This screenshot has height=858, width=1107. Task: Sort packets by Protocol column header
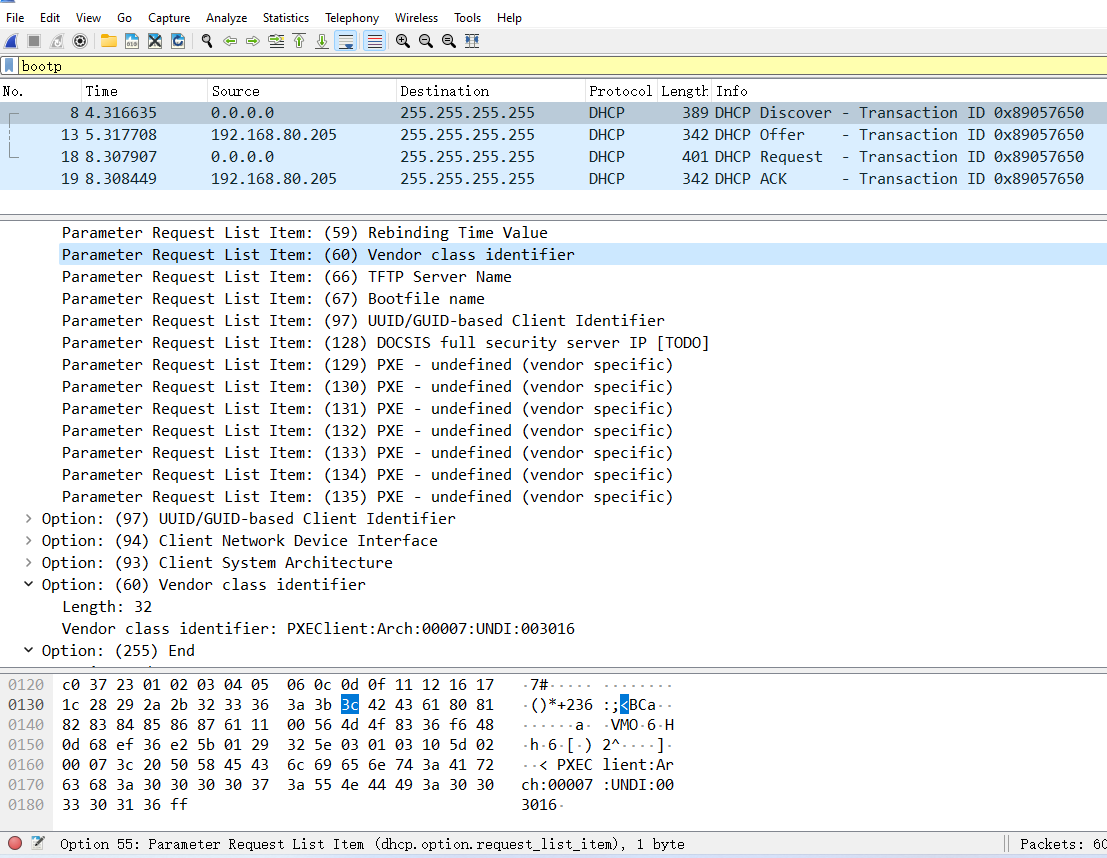[x=619, y=91]
